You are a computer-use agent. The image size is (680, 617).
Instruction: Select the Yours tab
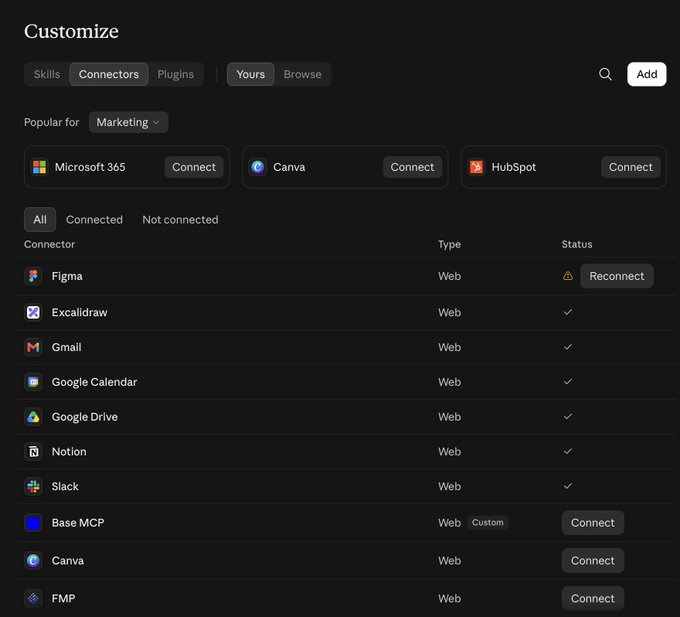pyautogui.click(x=251, y=74)
